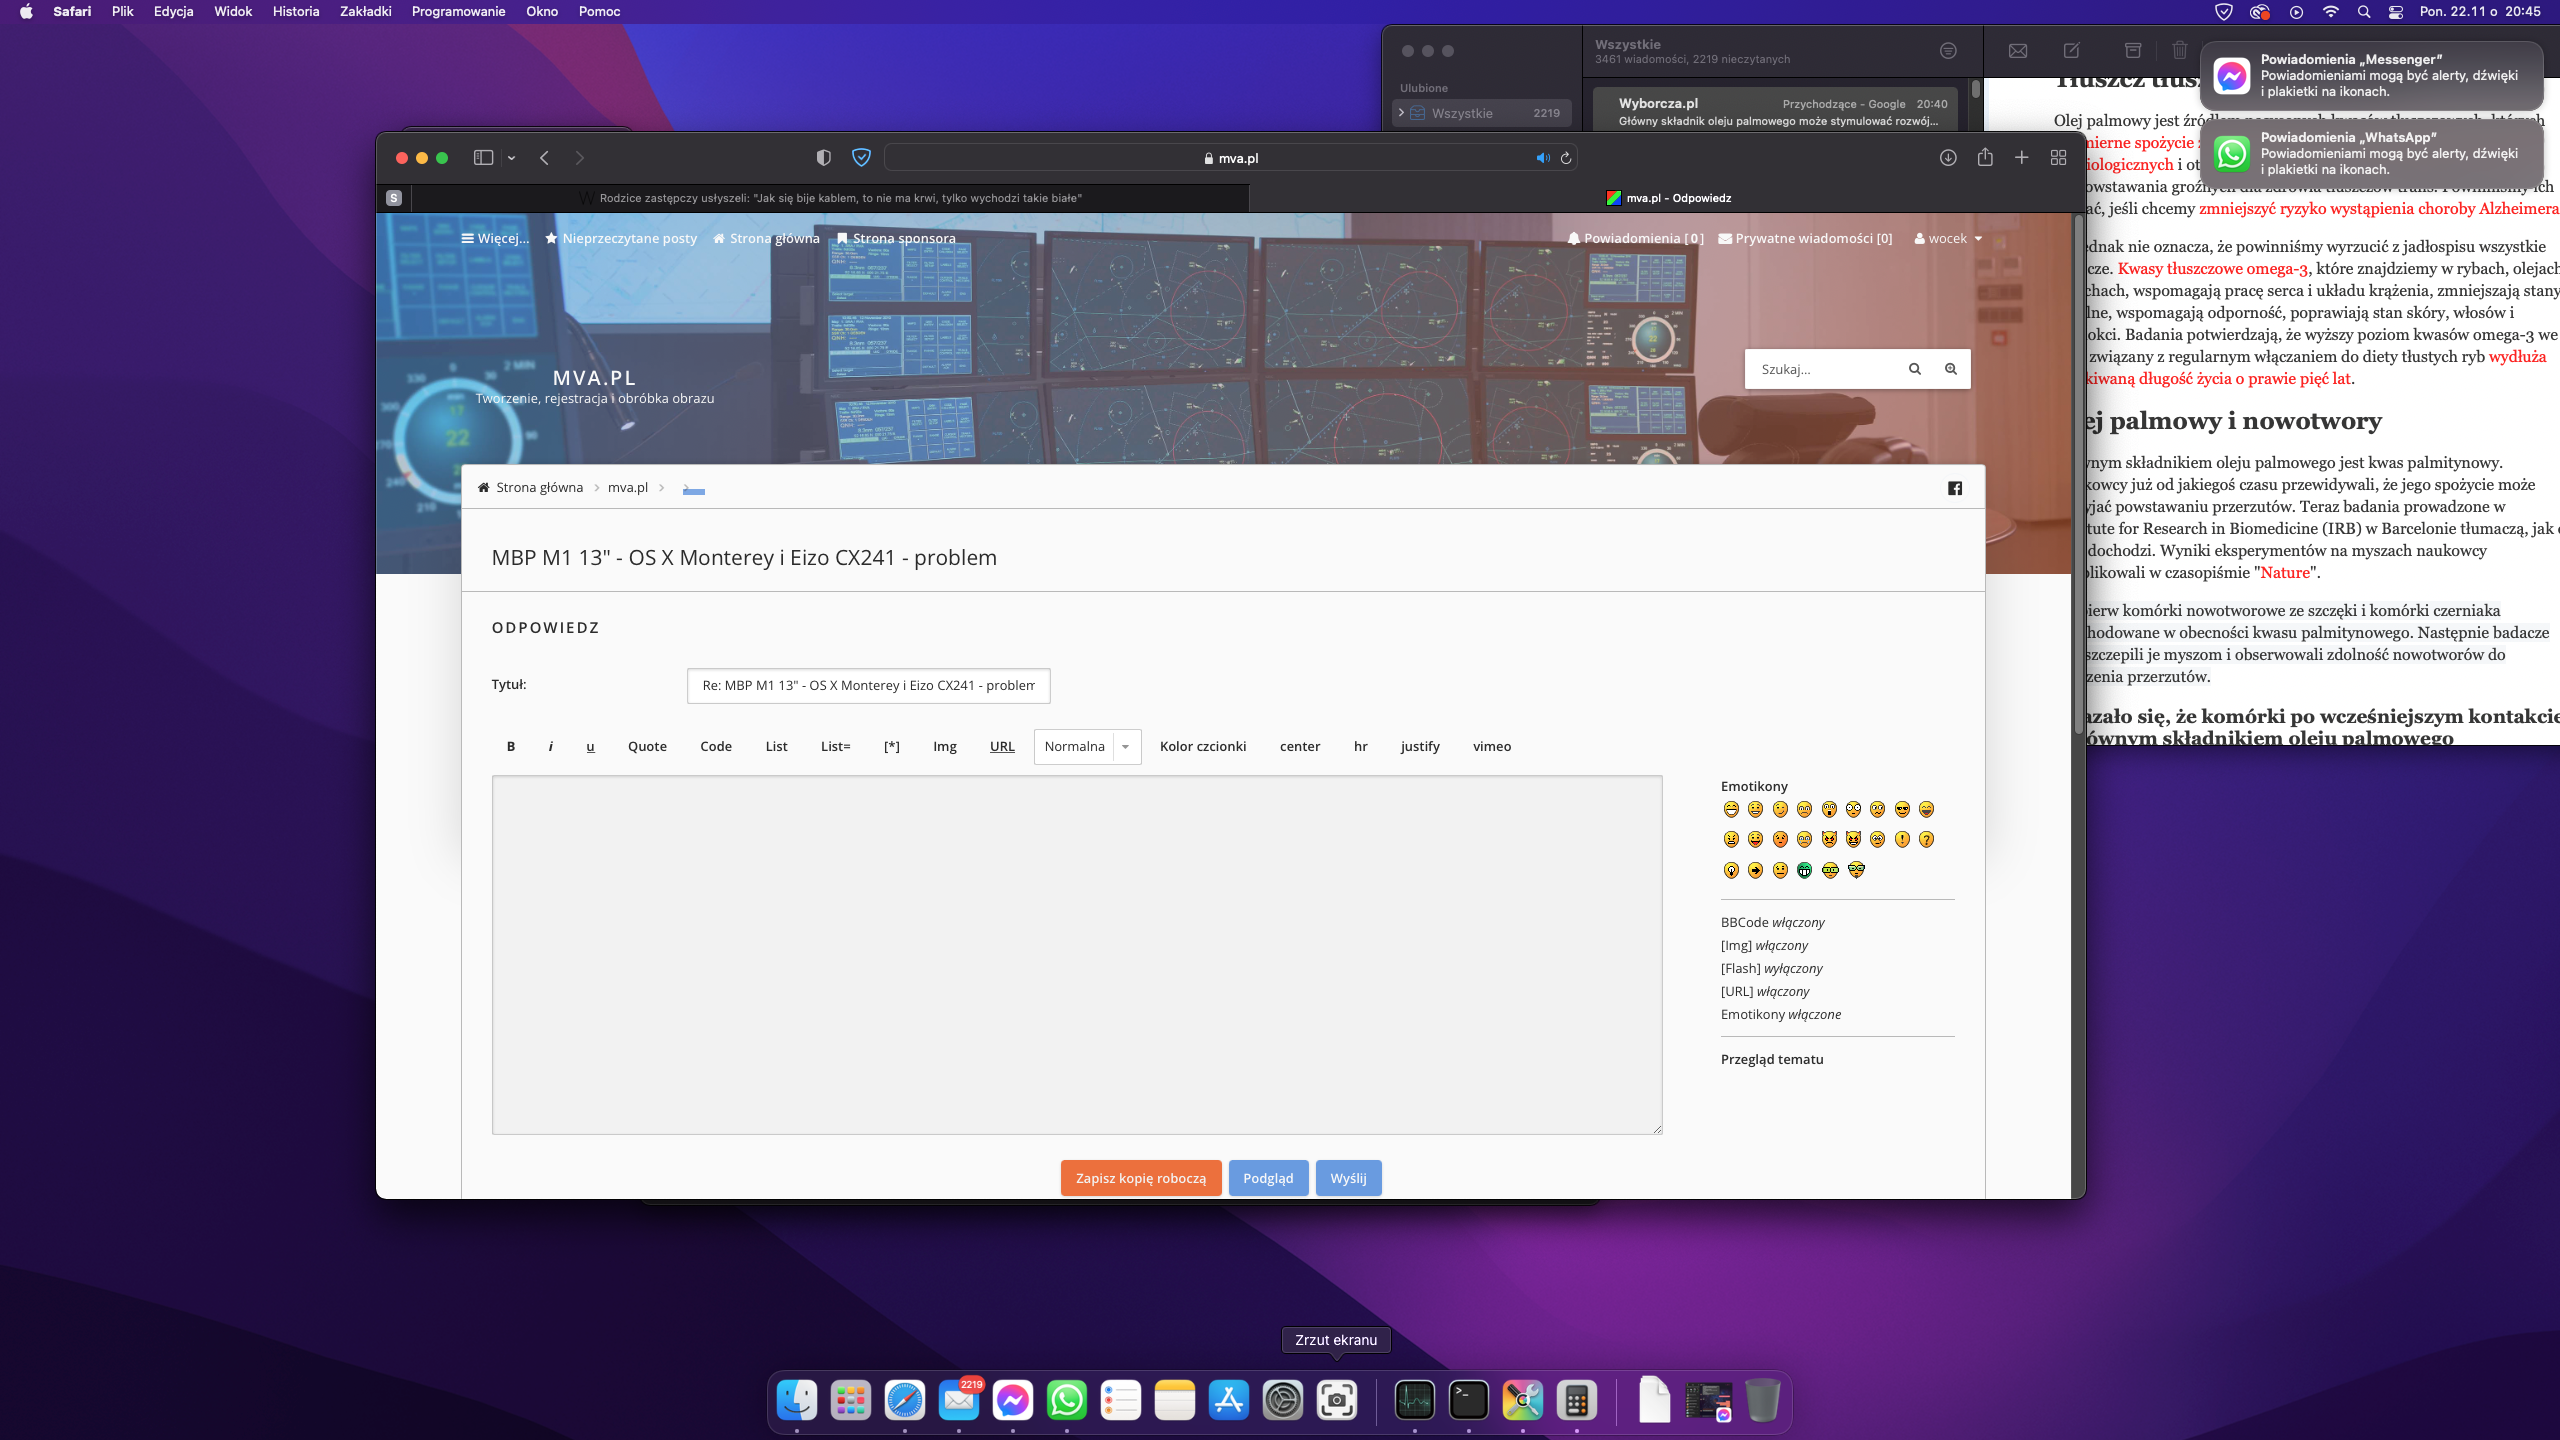Toggle underline u formatting button

(x=590, y=746)
